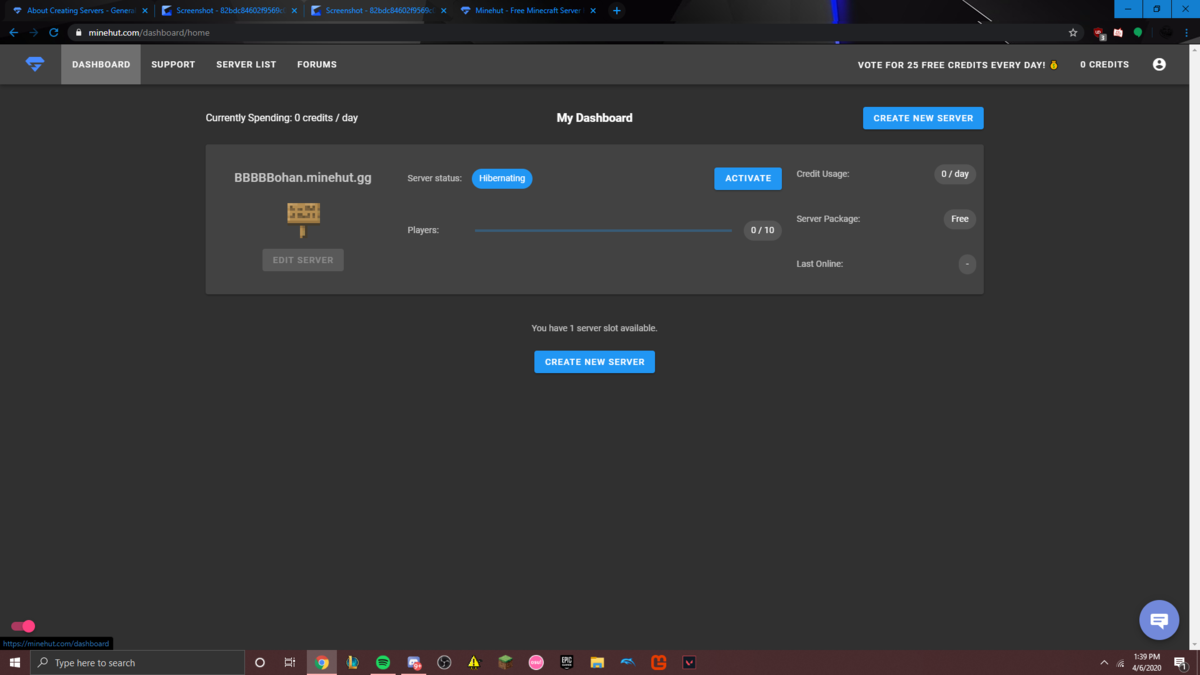Switch to About Creating Servers tab
This screenshot has width=1200, height=675.
80,11
